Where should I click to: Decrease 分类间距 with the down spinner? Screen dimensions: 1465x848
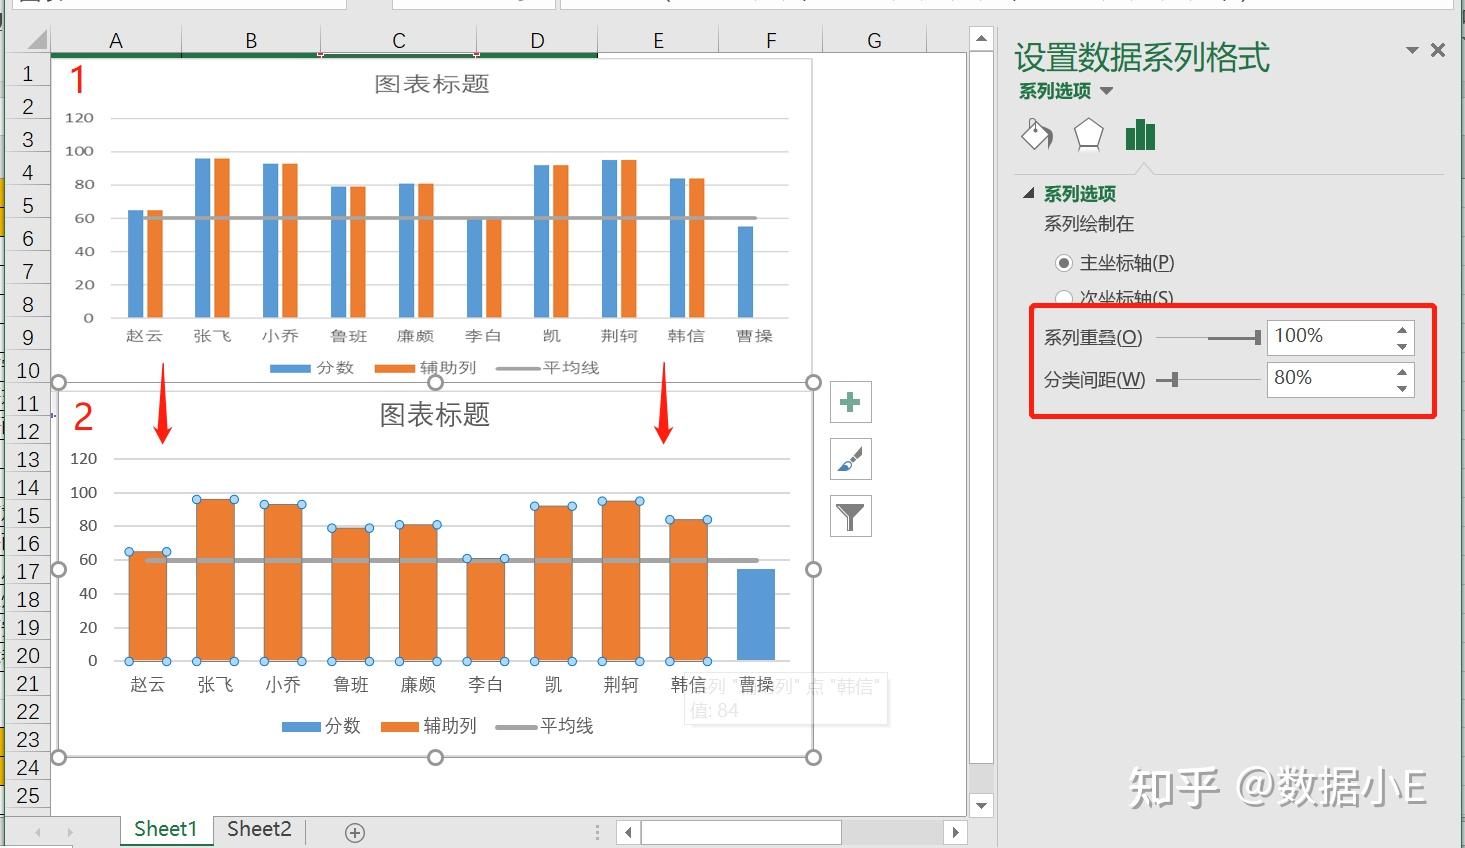click(x=1402, y=388)
